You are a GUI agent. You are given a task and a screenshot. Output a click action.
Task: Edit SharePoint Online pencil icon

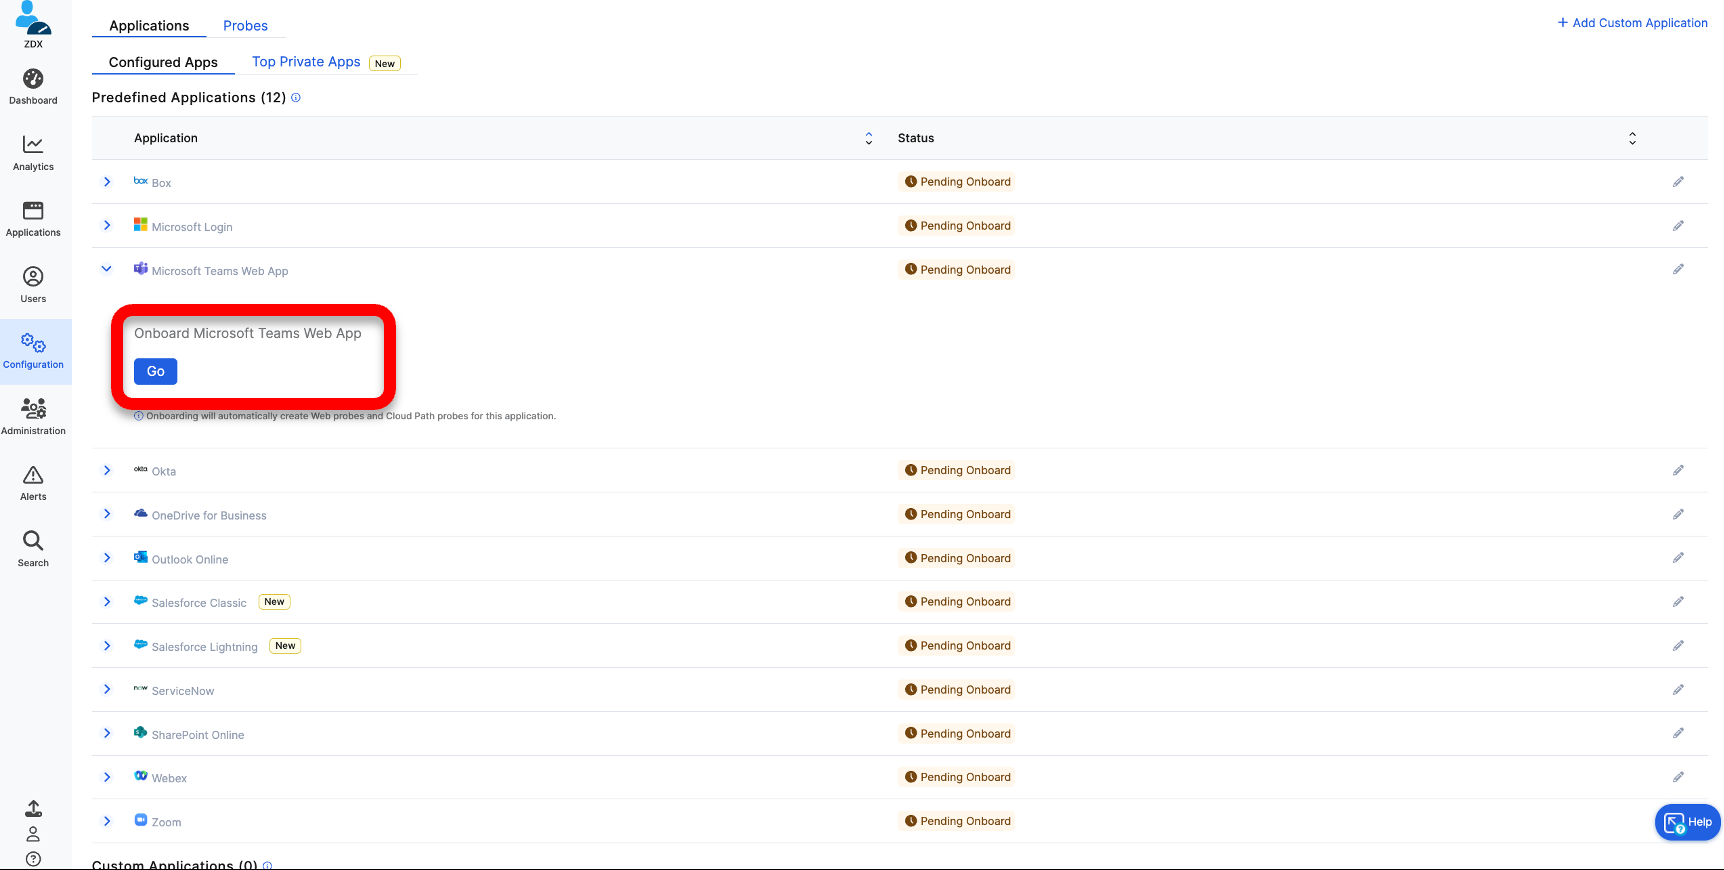pyautogui.click(x=1678, y=733)
